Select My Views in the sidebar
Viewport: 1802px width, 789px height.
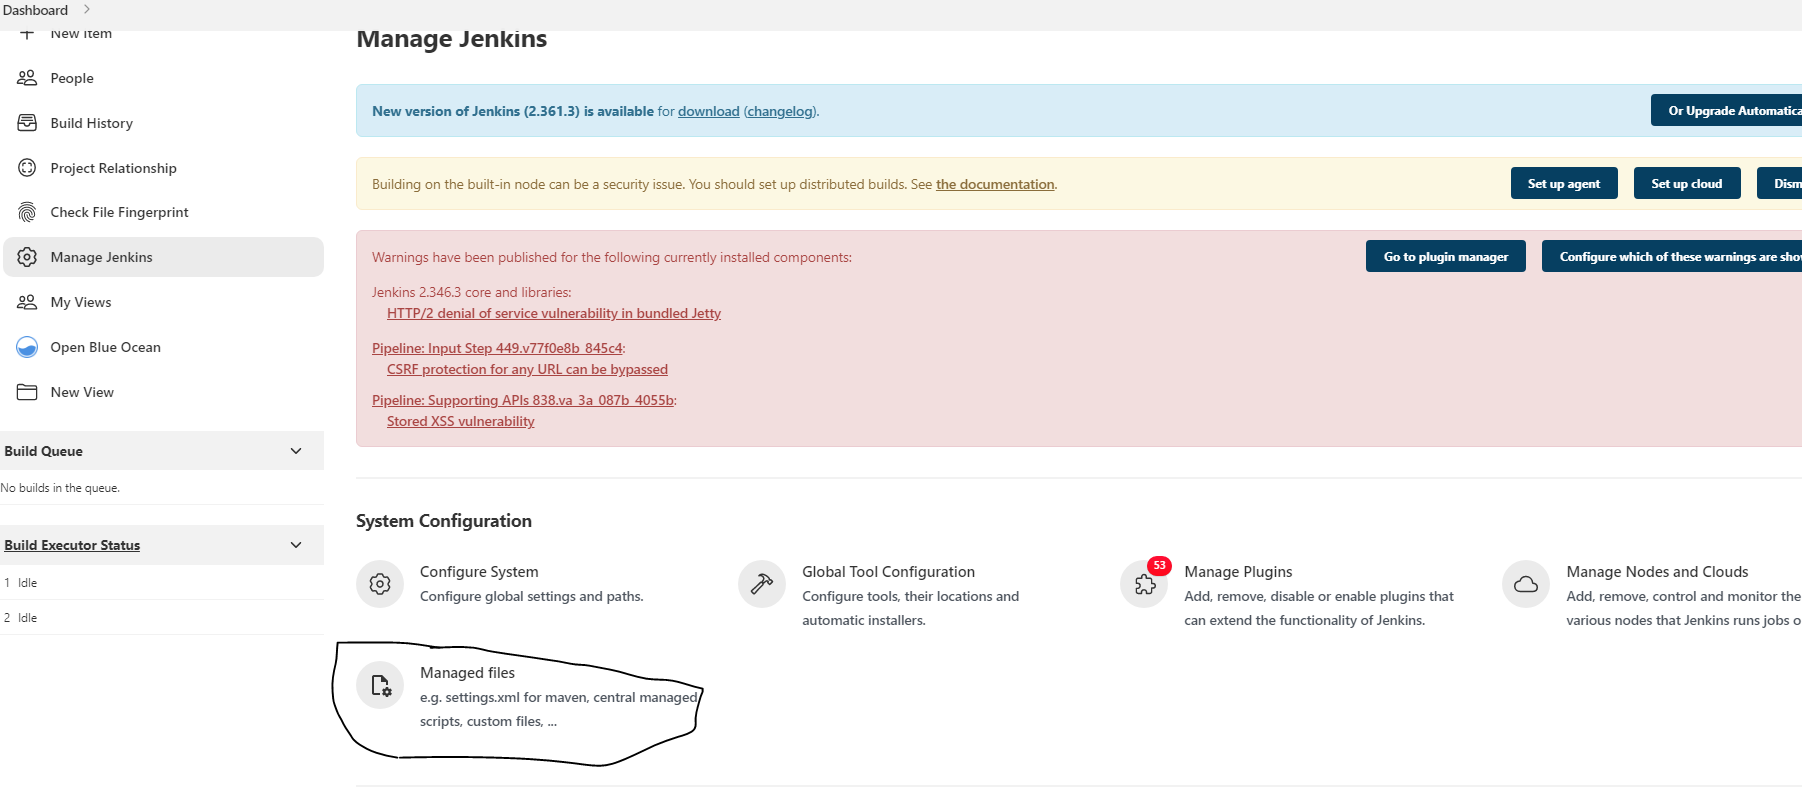pyautogui.click(x=81, y=302)
